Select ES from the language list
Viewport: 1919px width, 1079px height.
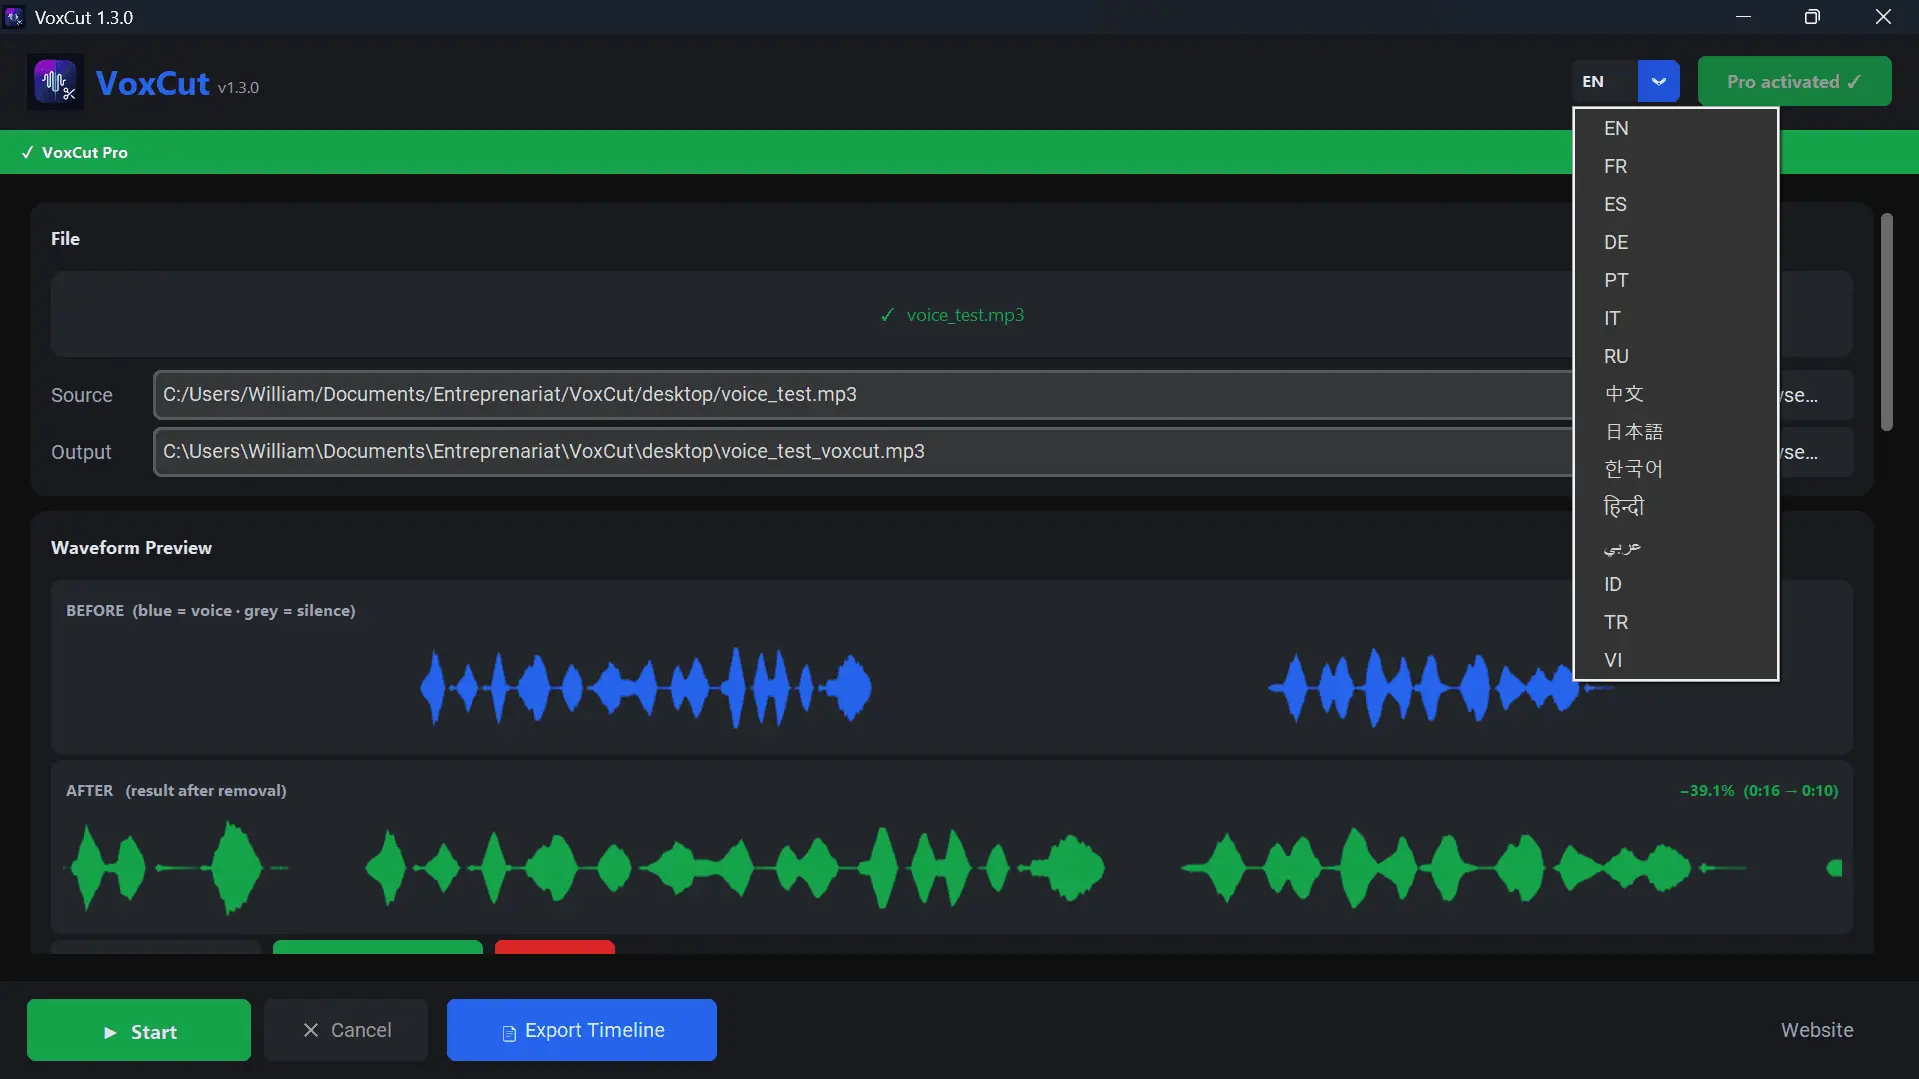[x=1675, y=205]
